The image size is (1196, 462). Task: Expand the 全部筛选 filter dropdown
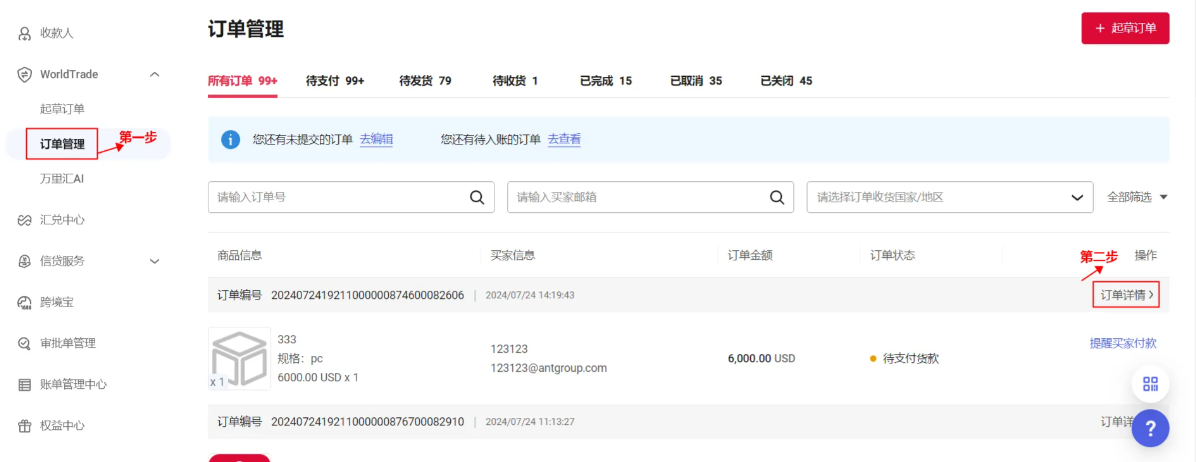point(1137,197)
